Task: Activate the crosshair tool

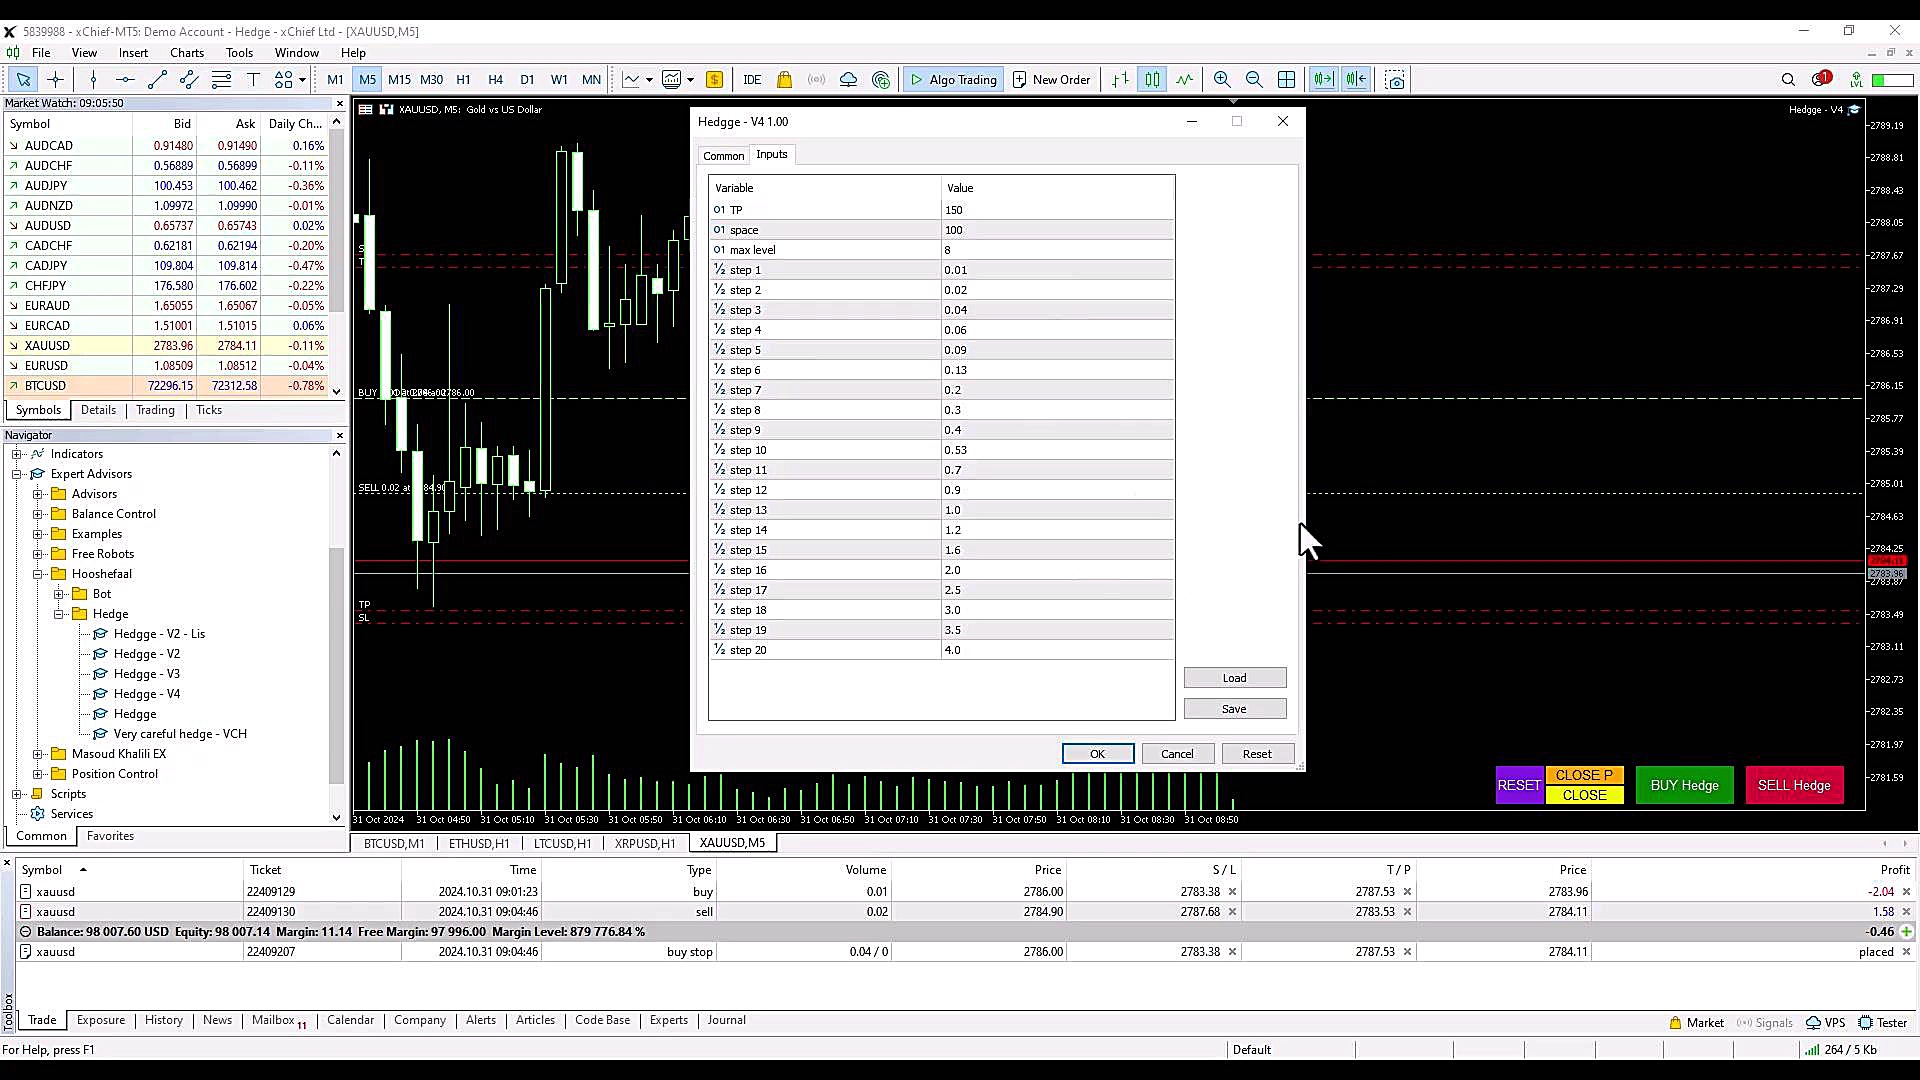Action: [x=56, y=80]
